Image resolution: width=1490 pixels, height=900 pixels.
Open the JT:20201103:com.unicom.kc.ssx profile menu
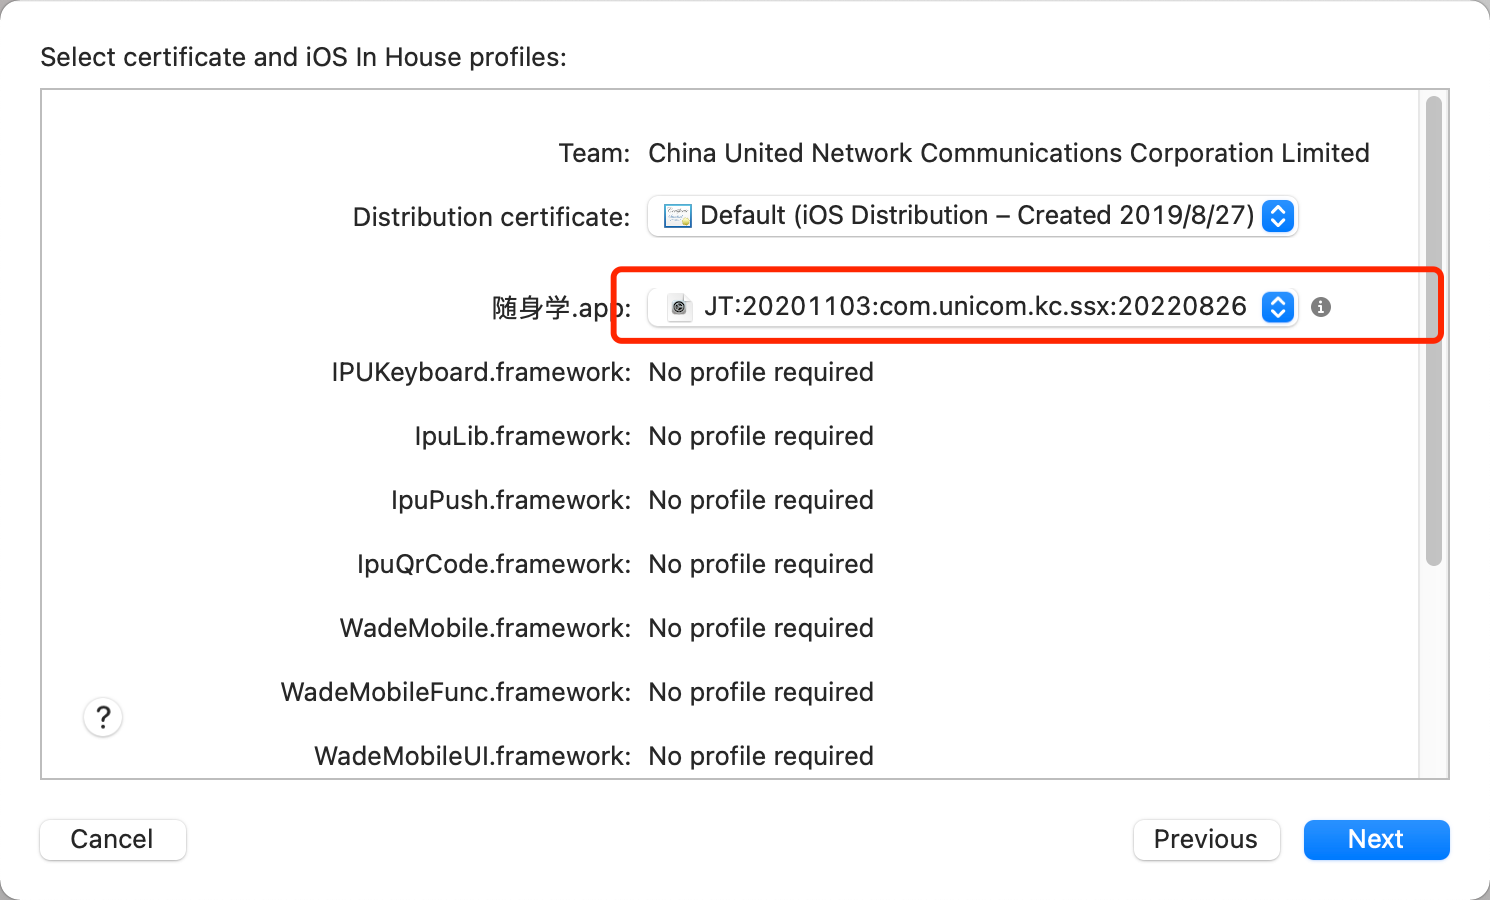(x=972, y=307)
